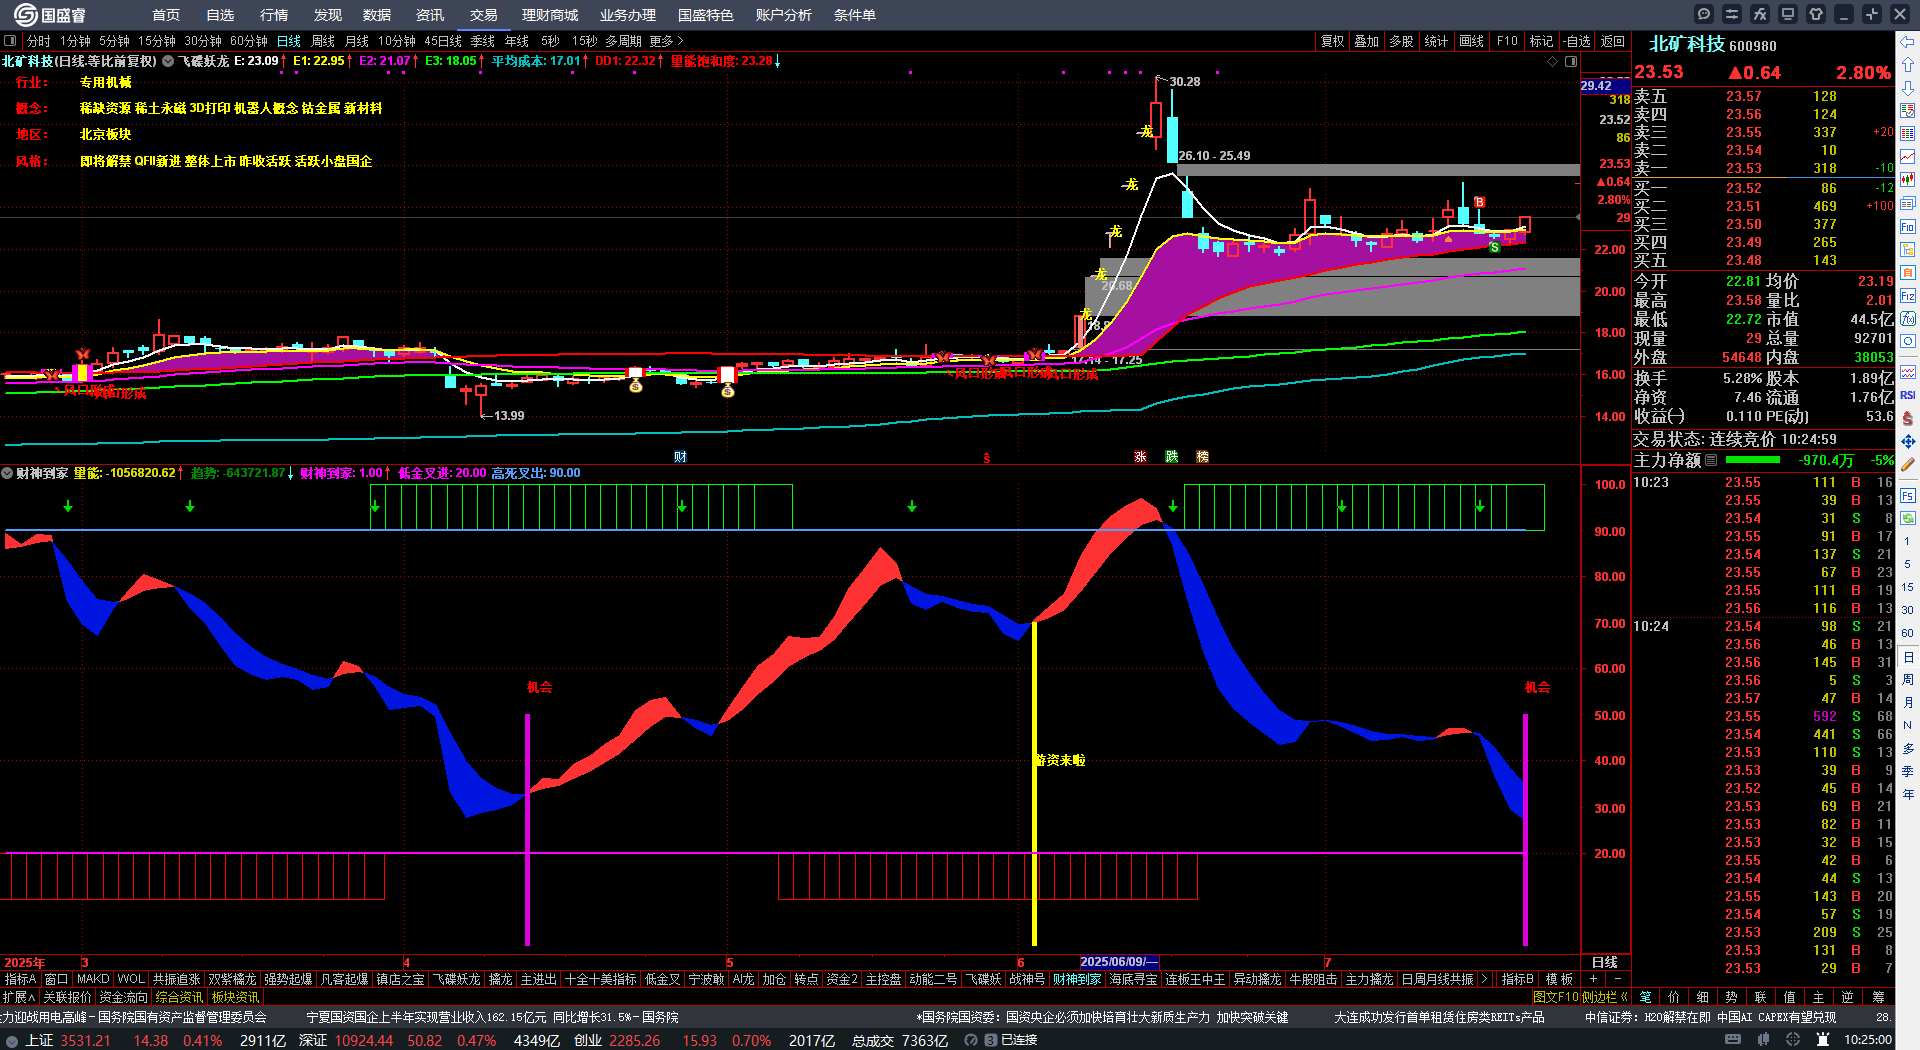Expand the 更多 periods dropdown
The image size is (1920, 1050).
coord(666,41)
